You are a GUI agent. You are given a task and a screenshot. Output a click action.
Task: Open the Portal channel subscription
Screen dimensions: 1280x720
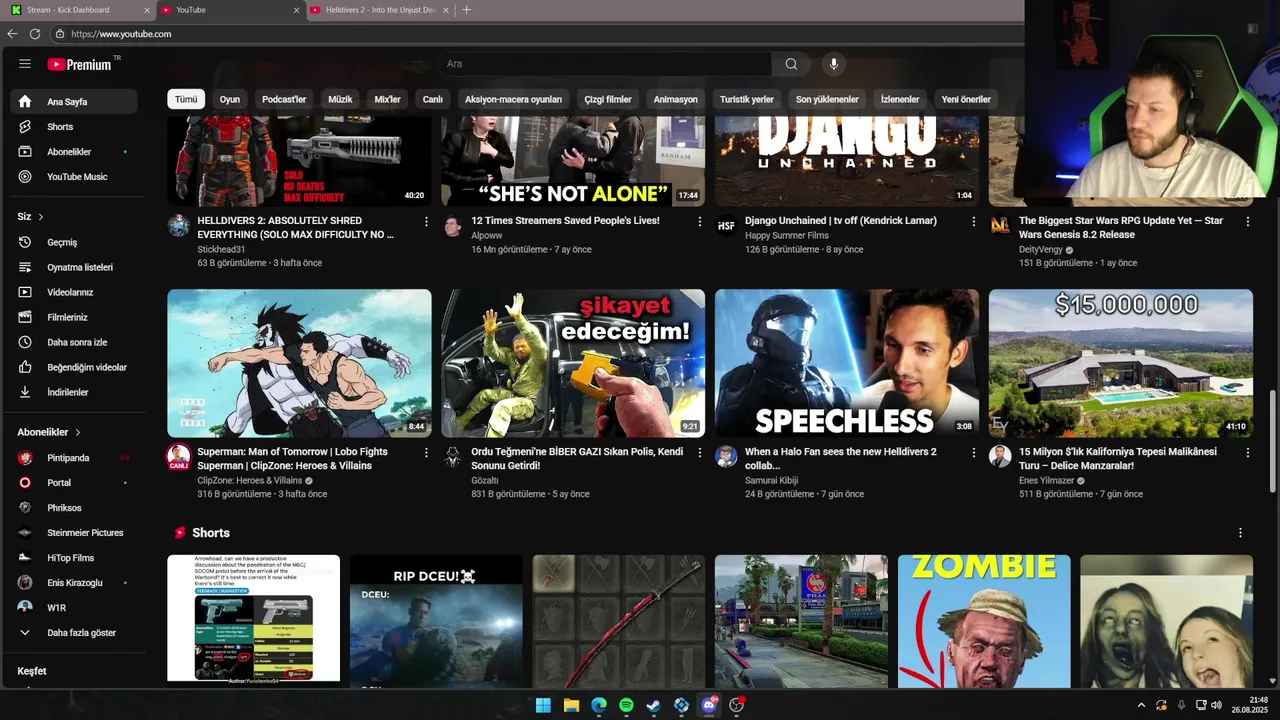point(74,483)
